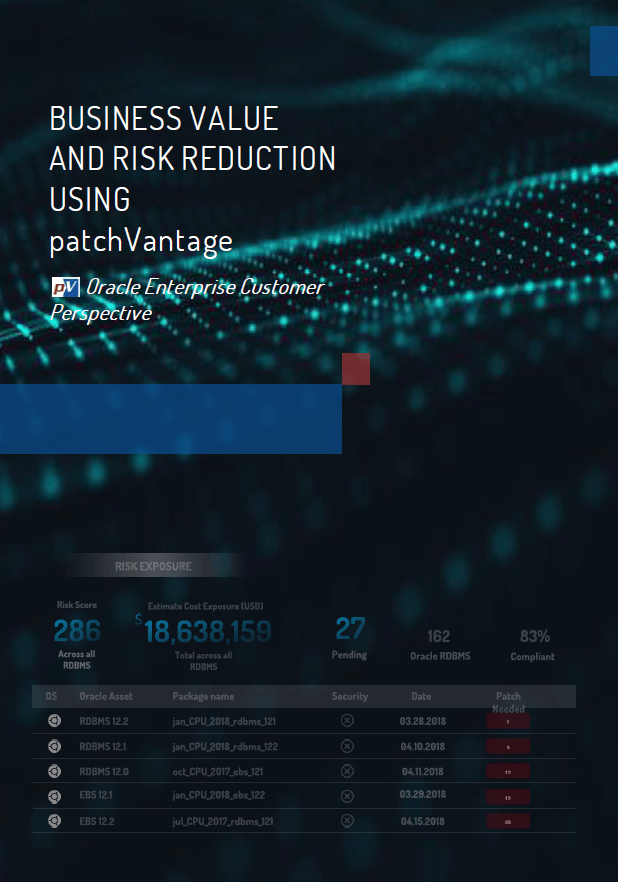This screenshot has width=618, height=882.
Task: Click the Date column header
Action: tap(421, 696)
